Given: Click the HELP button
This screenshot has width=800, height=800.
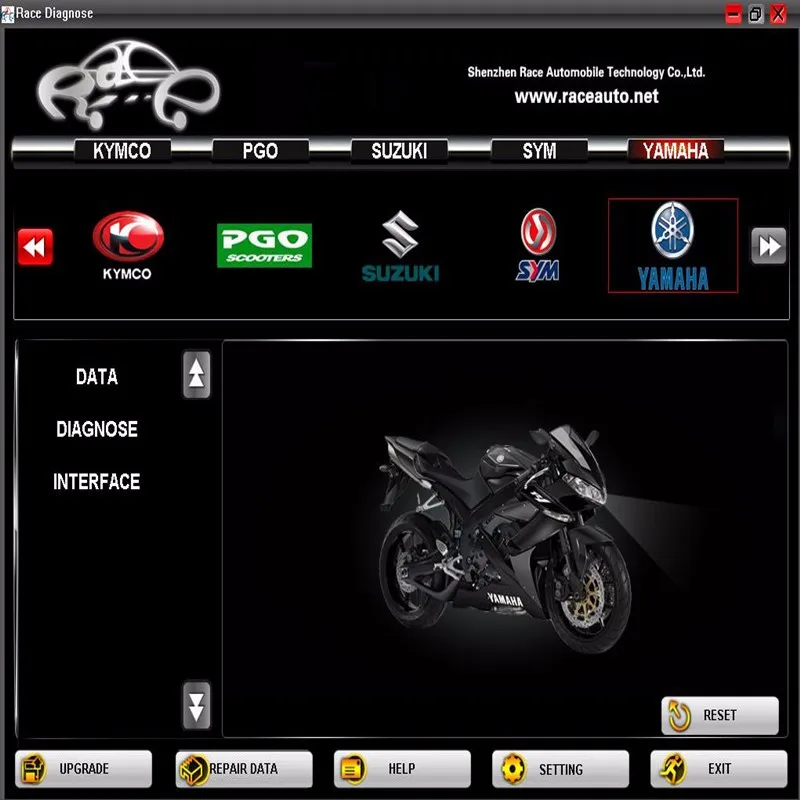Looking at the screenshot, I should pos(402,768).
